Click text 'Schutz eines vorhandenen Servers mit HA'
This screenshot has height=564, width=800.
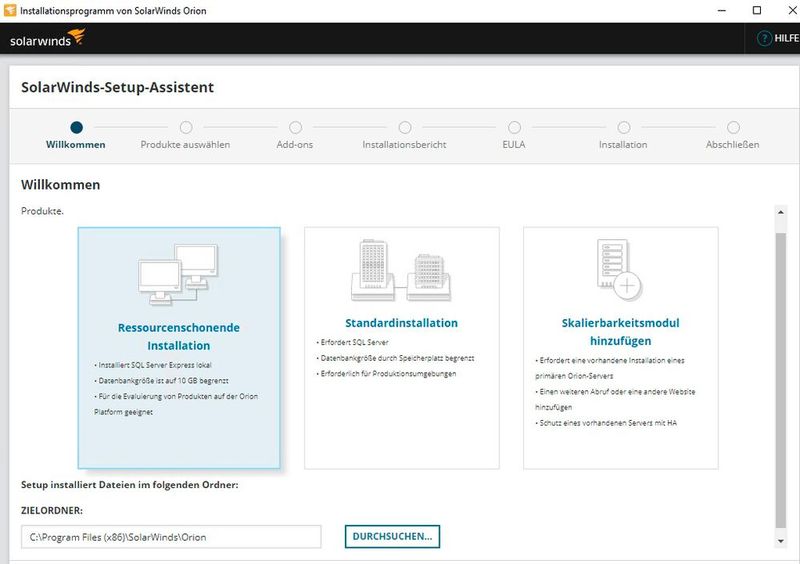608,423
